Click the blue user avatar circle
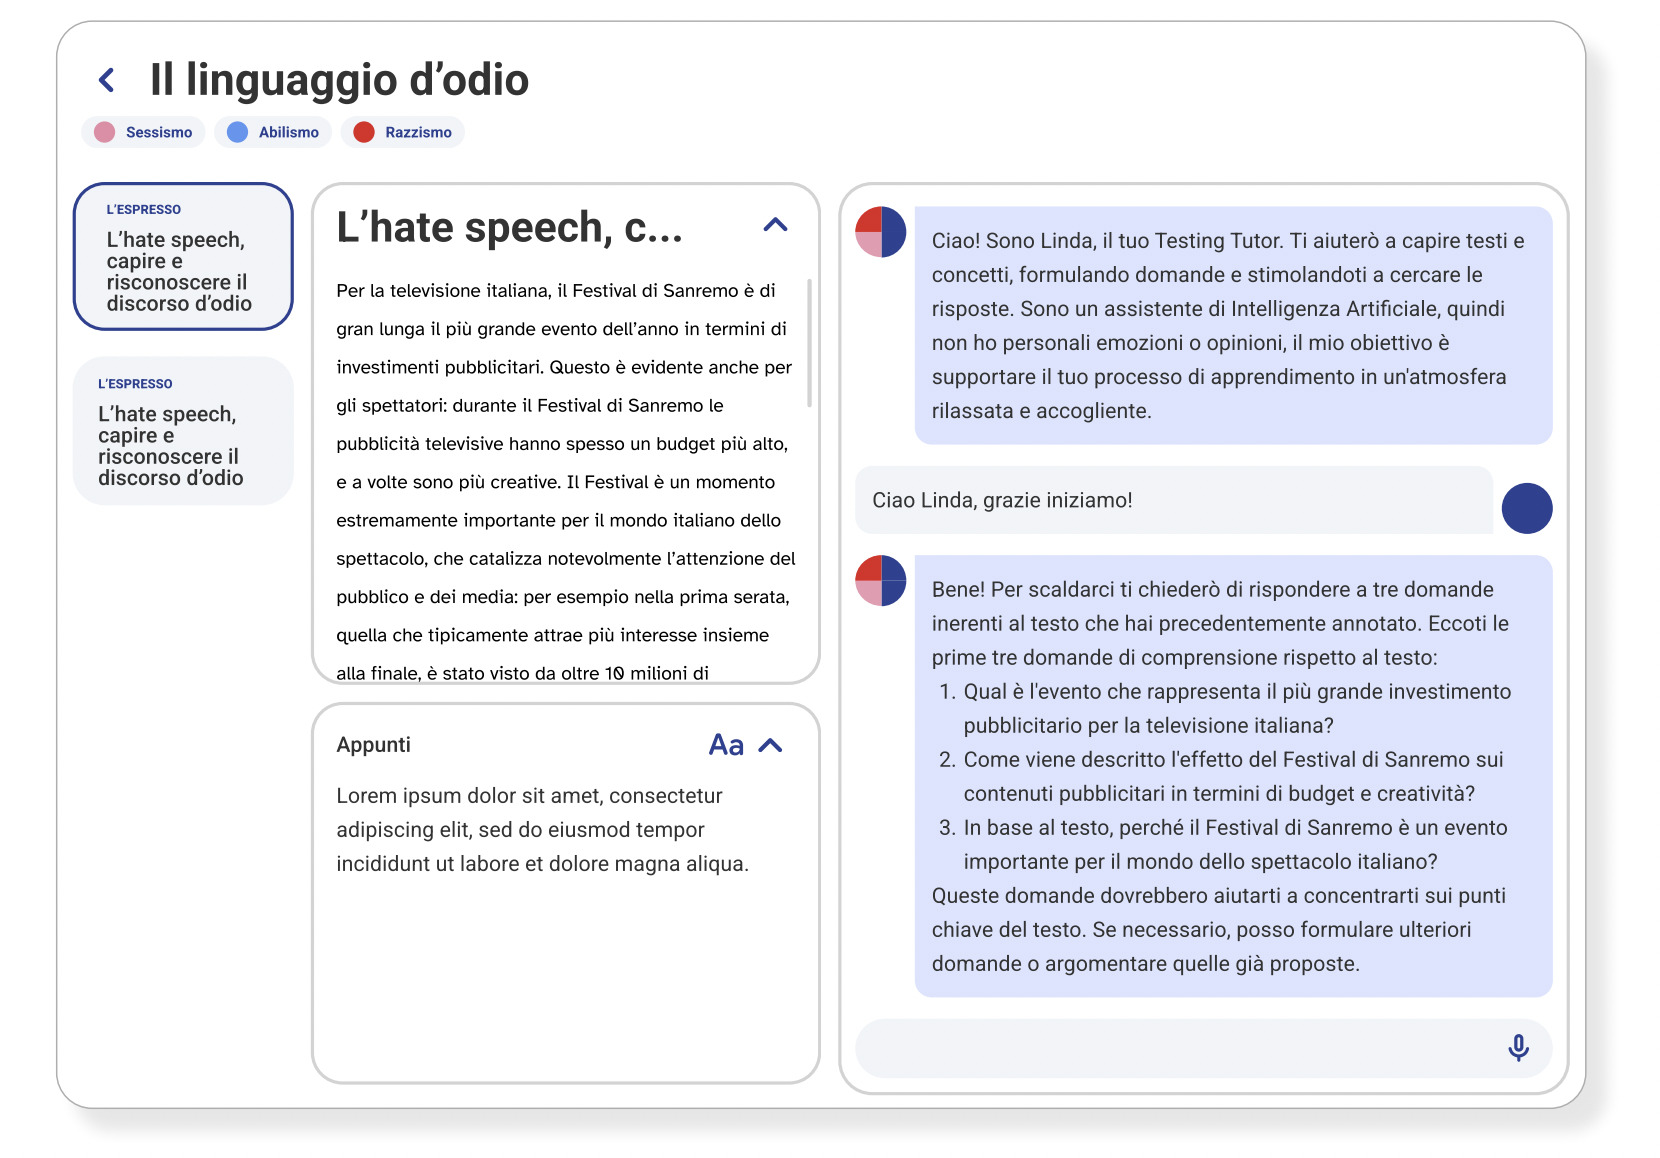Image resolution: width=1660 pixels, height=1158 pixels. click(1526, 508)
